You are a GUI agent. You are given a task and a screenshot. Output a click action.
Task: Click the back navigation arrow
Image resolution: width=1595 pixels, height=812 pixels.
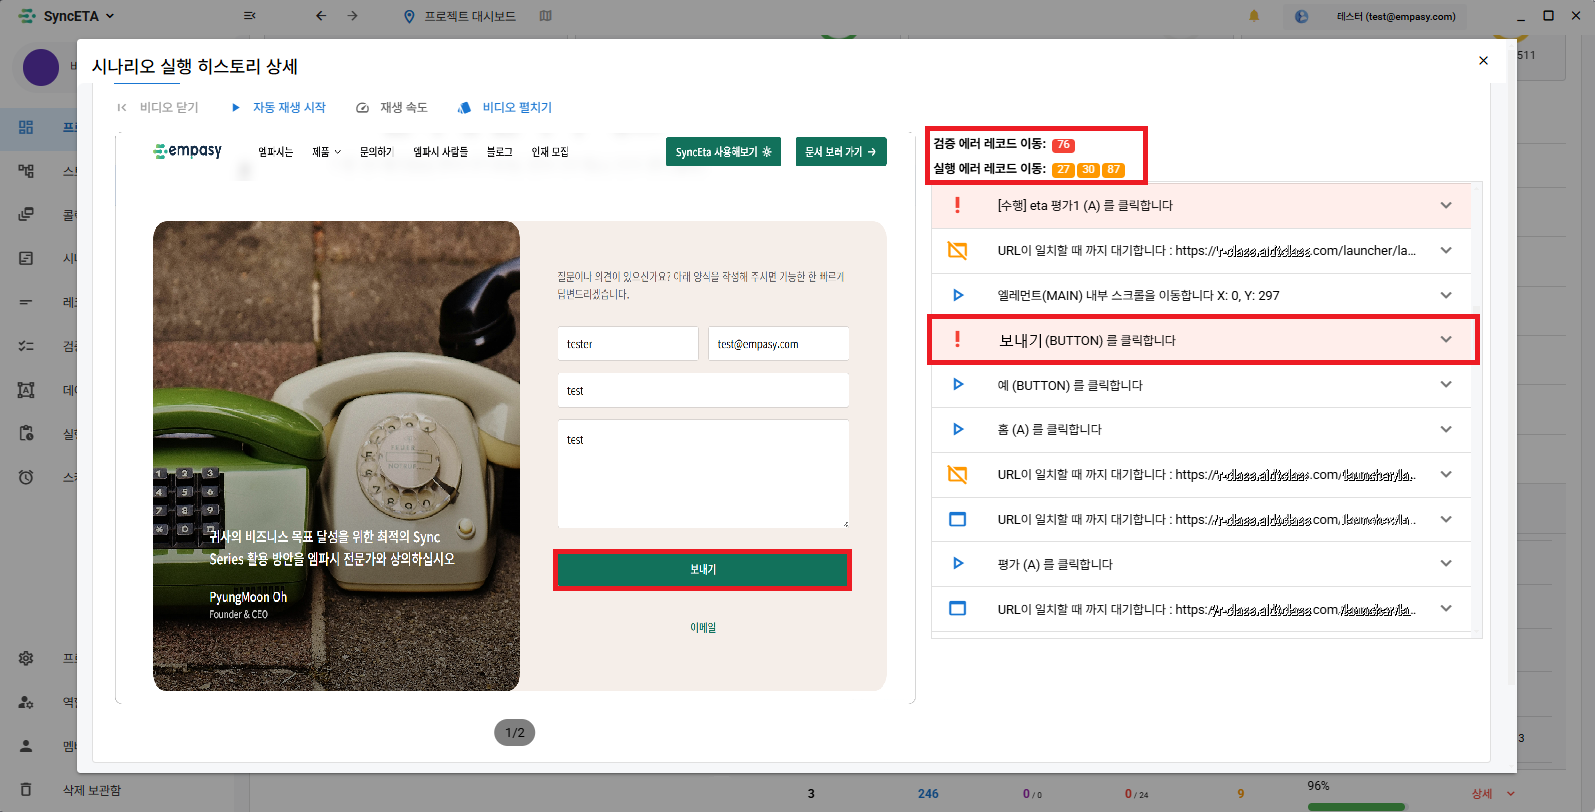pos(321,16)
